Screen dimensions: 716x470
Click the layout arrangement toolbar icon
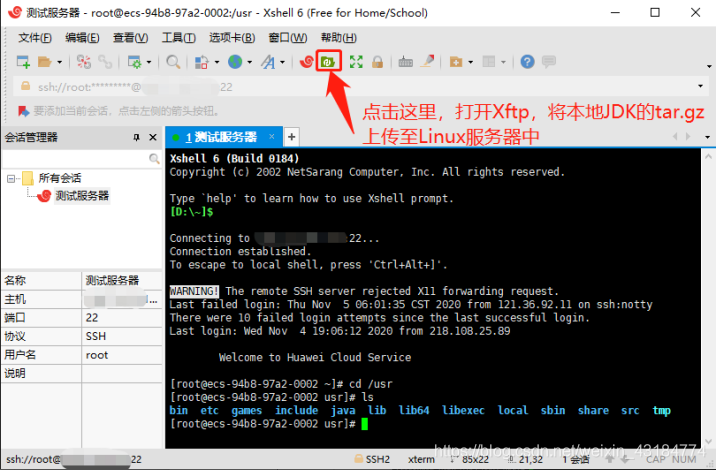coord(489,62)
